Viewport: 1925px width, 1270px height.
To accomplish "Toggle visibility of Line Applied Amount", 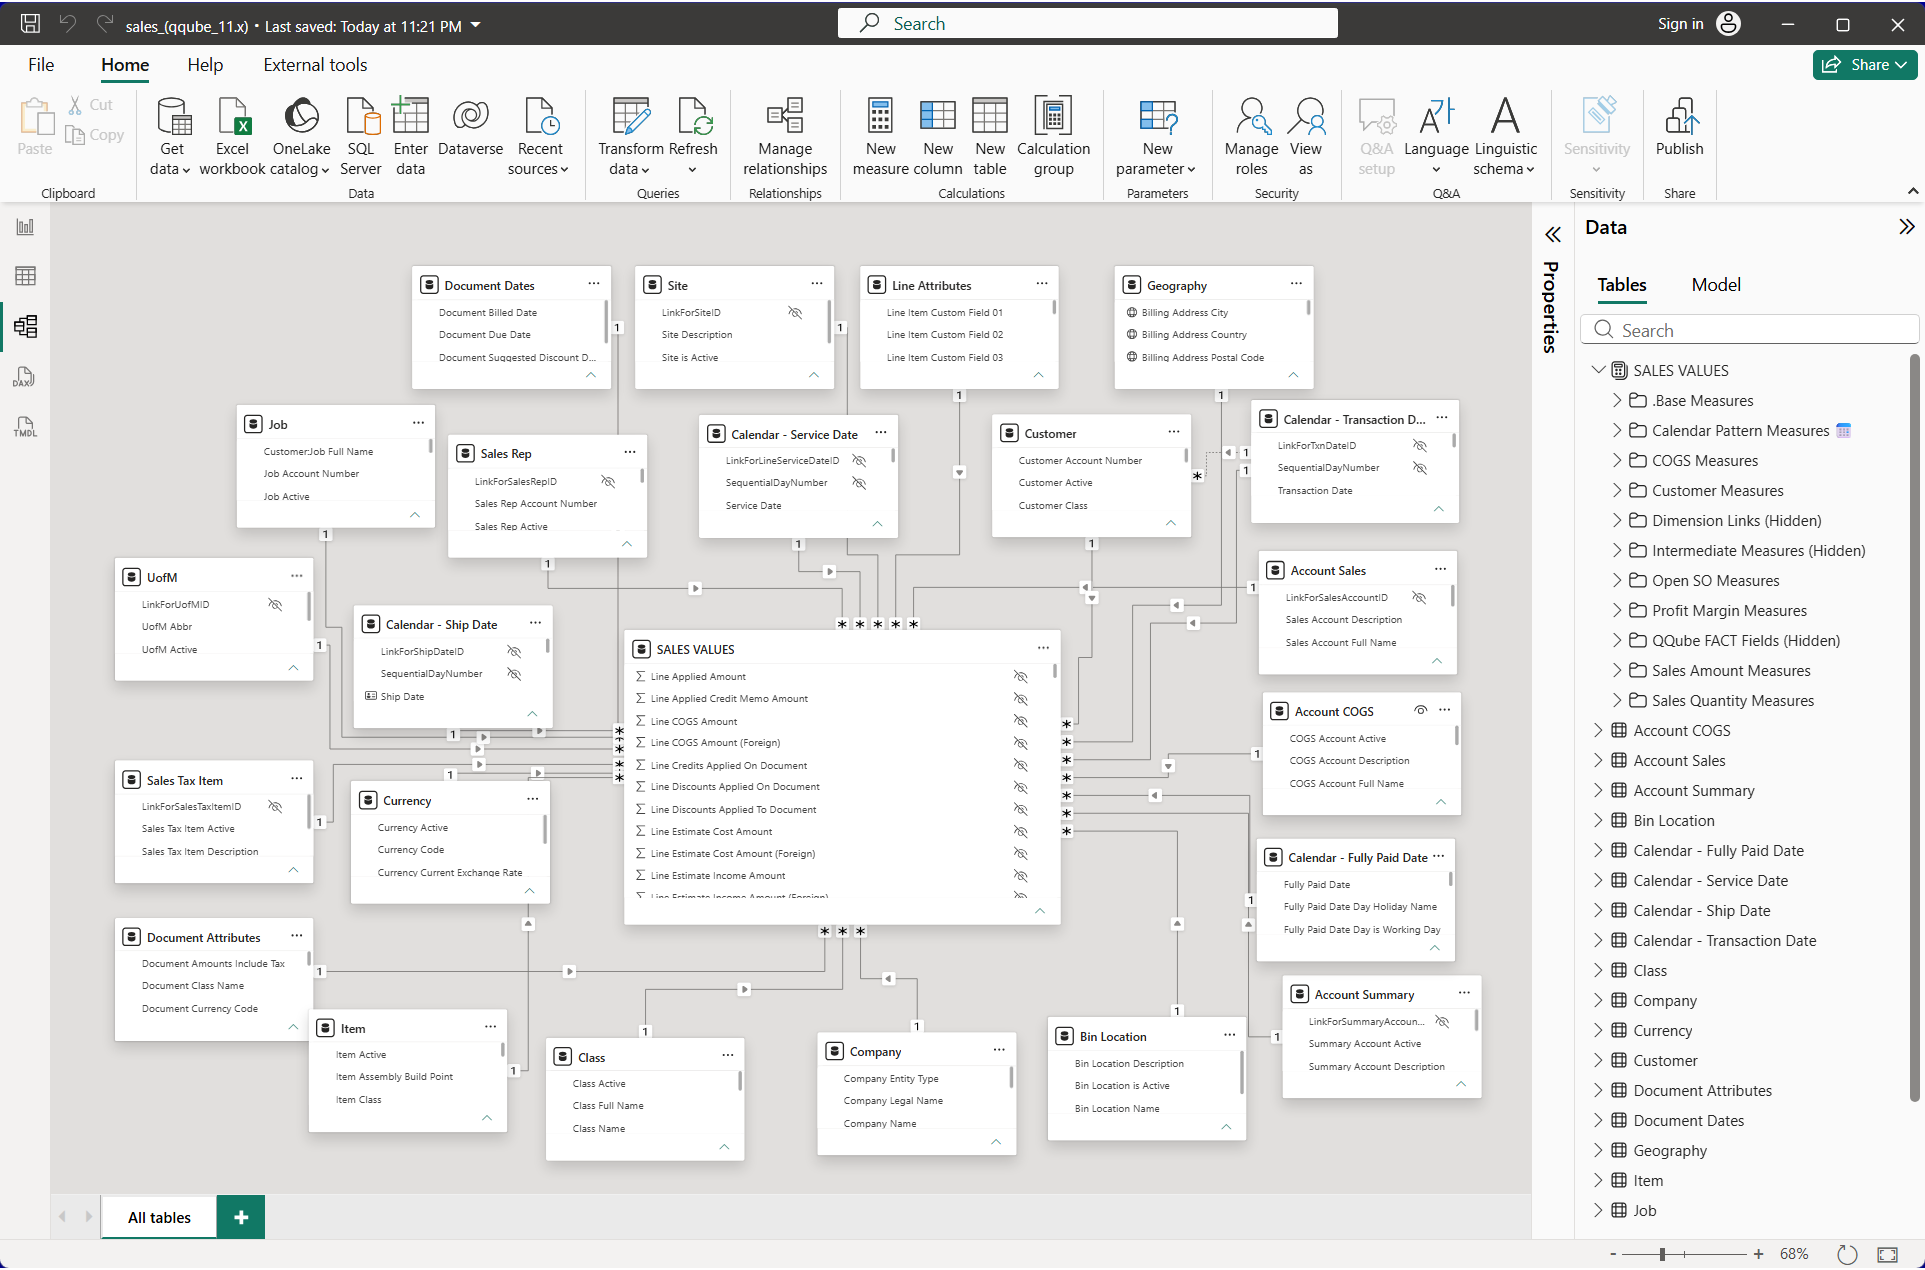I will 1020,677.
